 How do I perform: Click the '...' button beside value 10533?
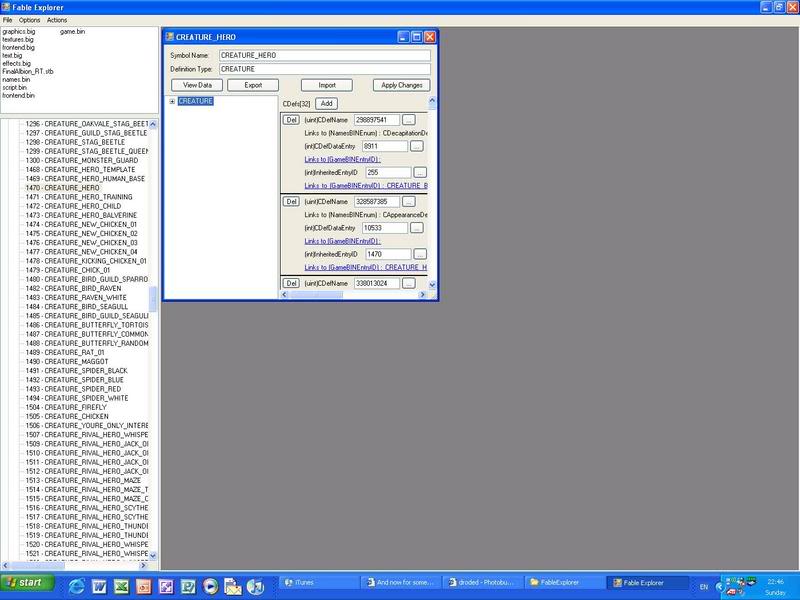point(416,227)
